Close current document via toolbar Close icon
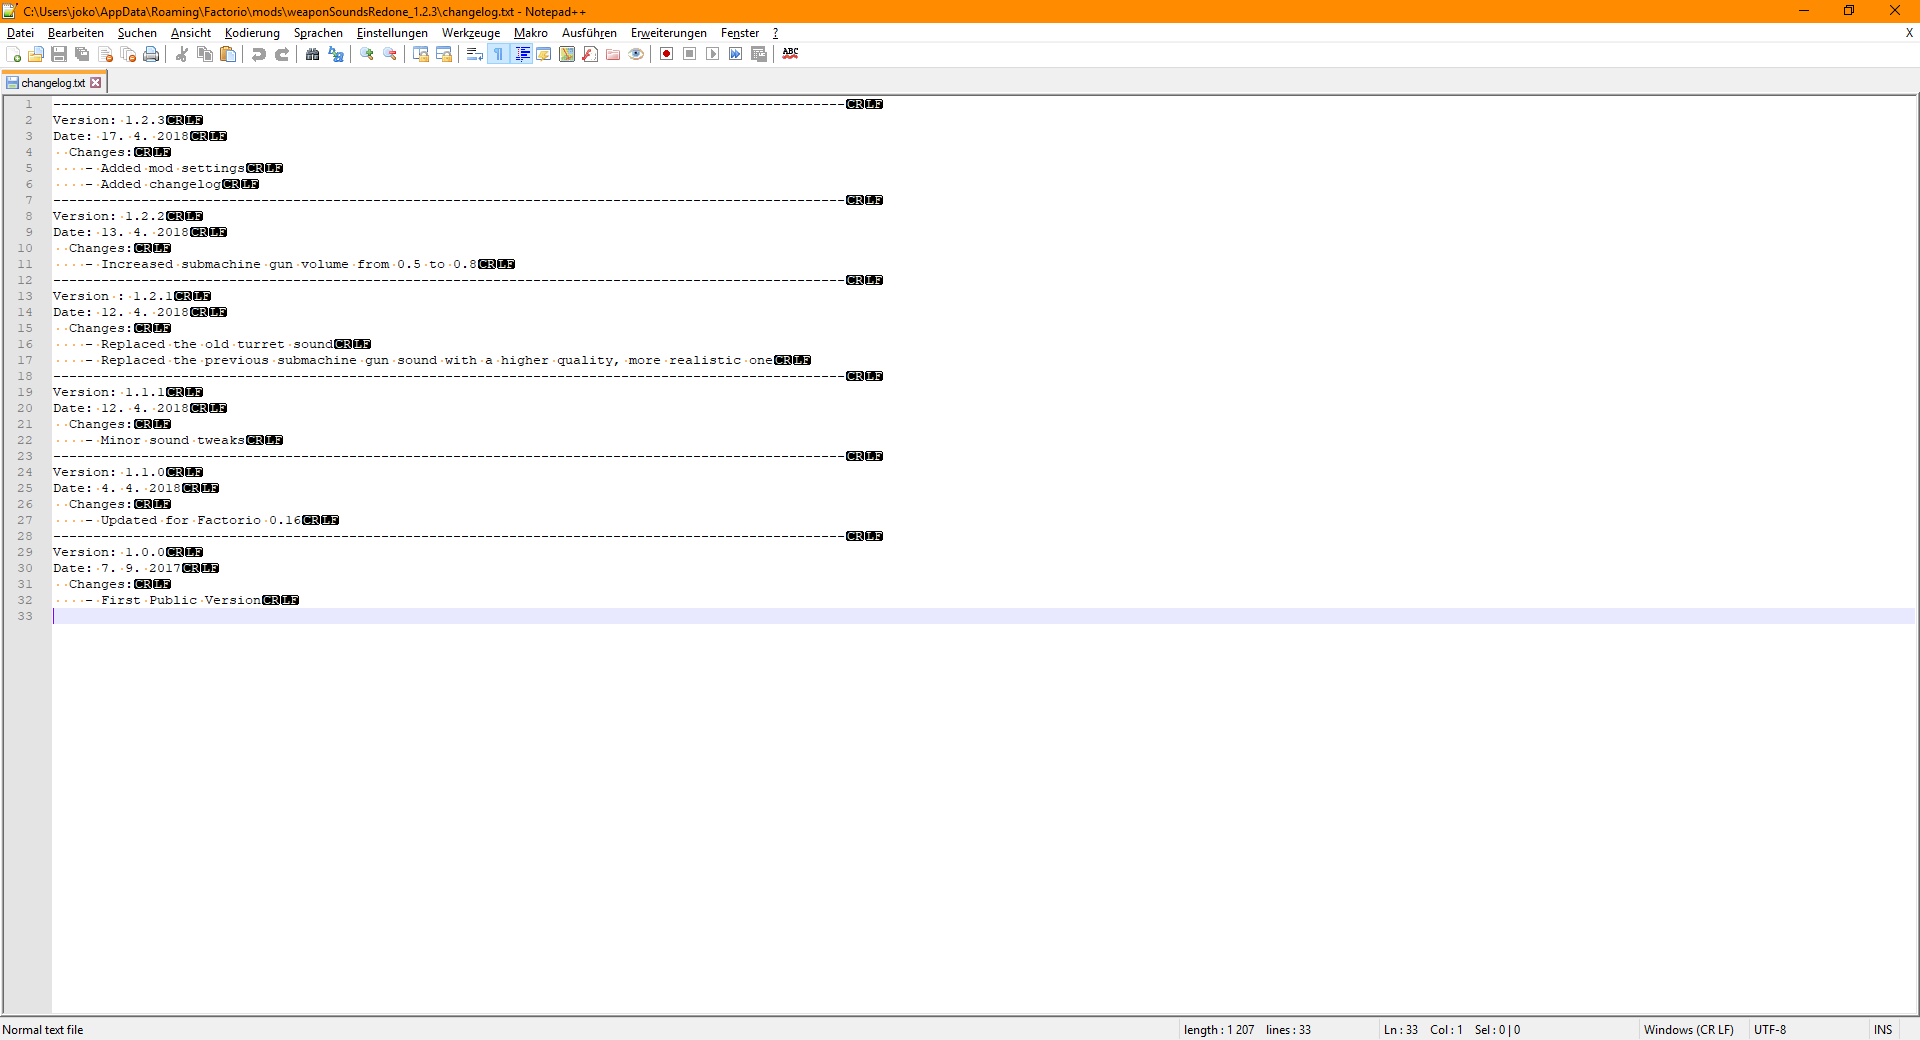The height and width of the screenshot is (1040, 1920). click(x=105, y=54)
